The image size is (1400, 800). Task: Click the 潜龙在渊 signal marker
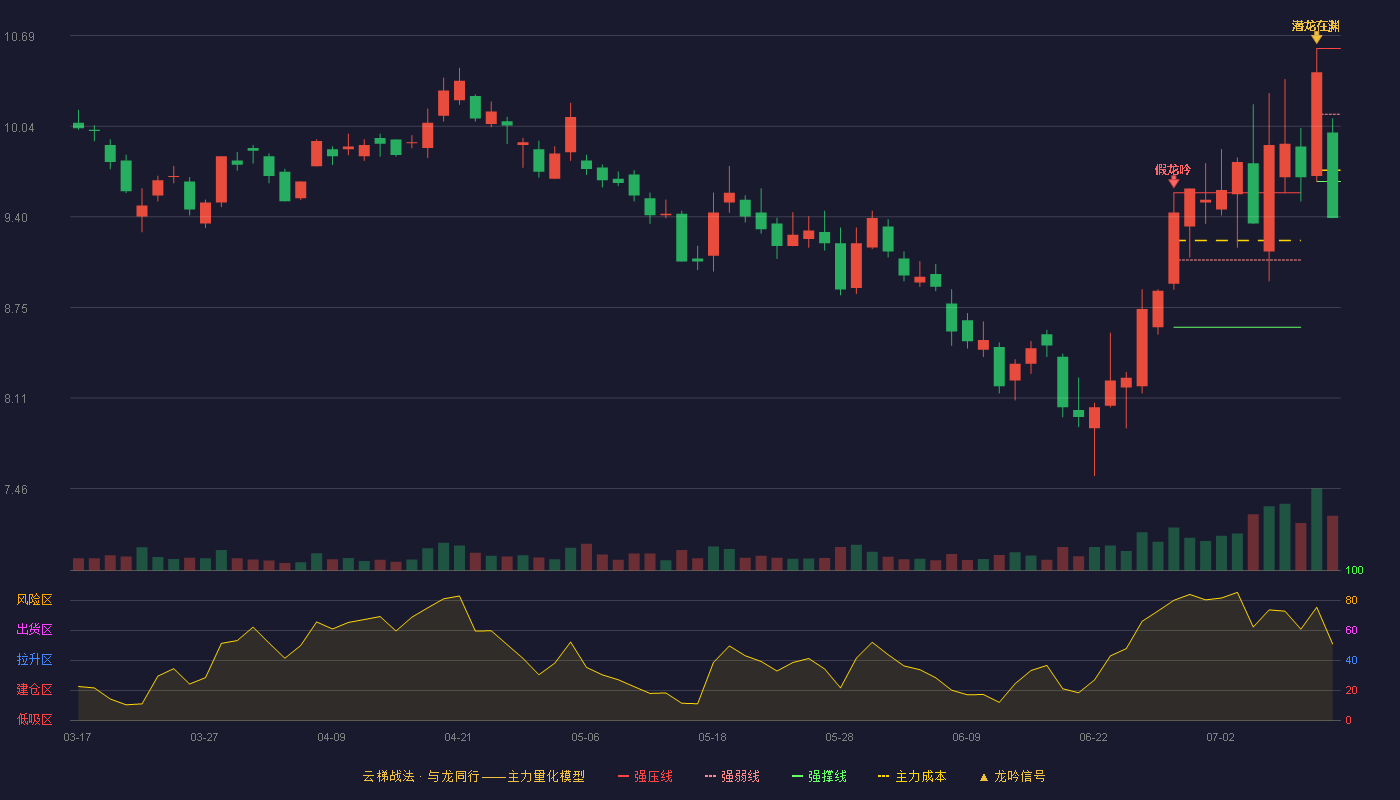[x=1316, y=30]
